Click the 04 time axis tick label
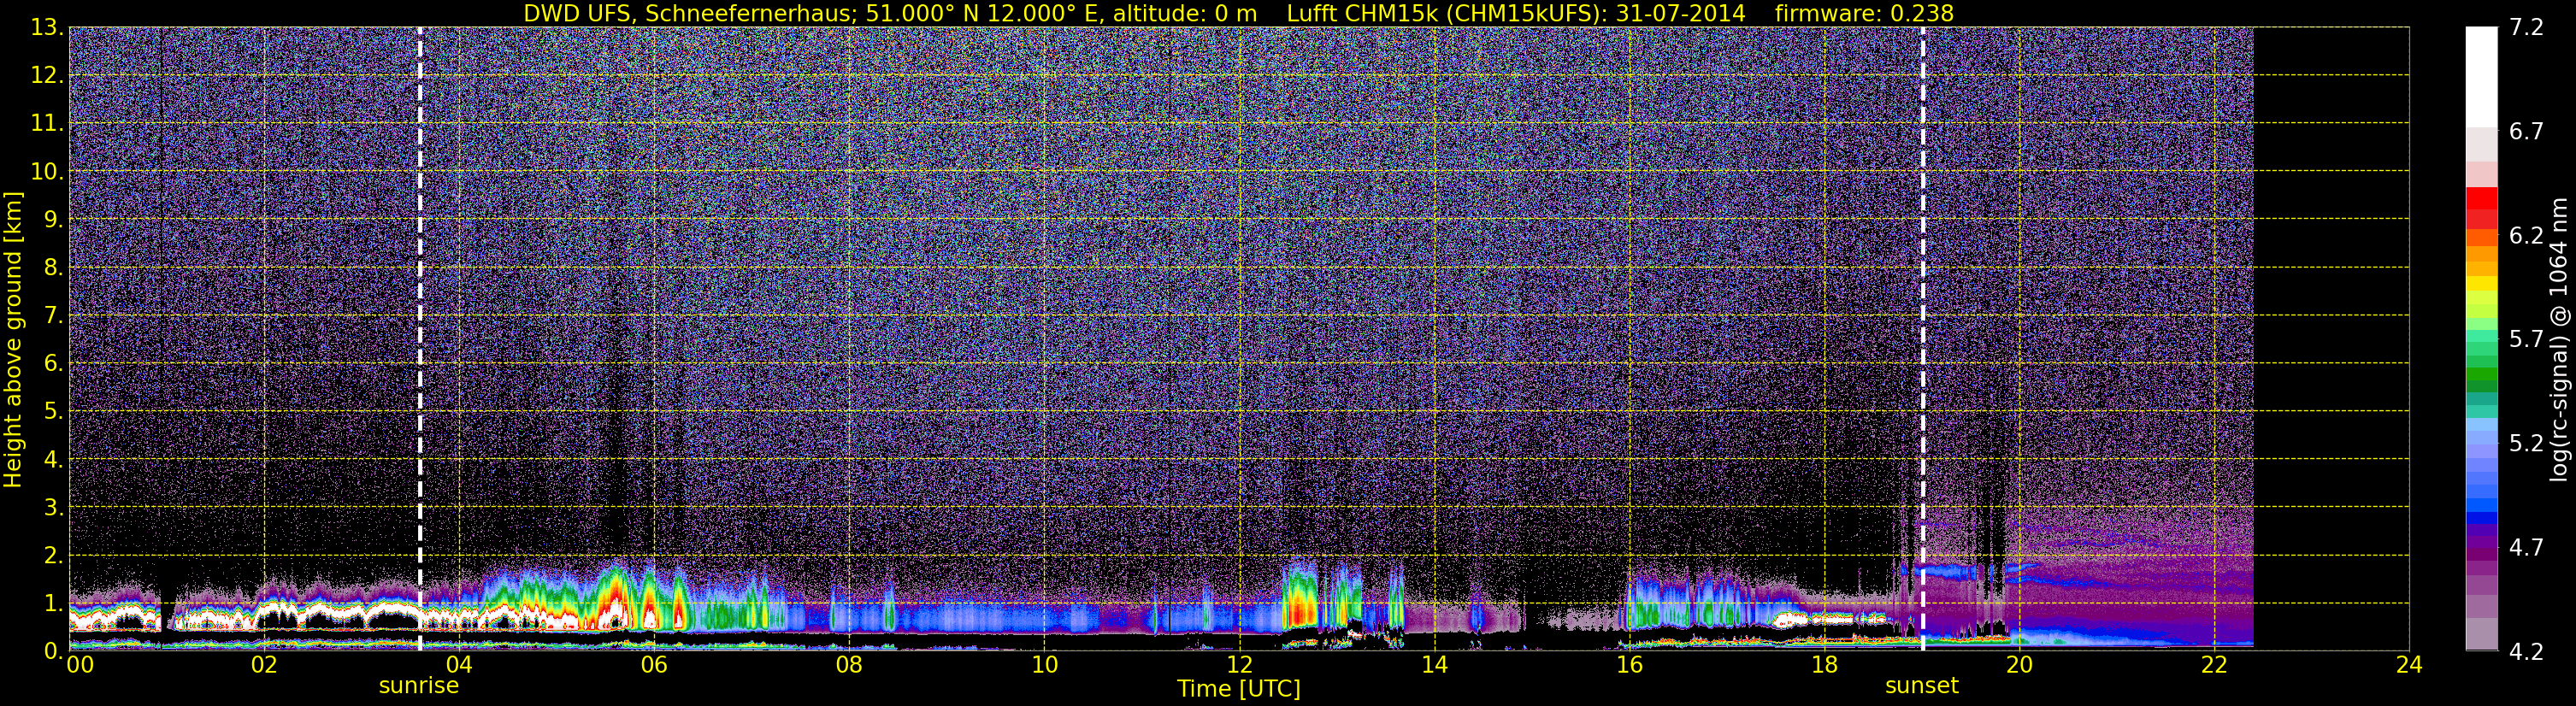 pyautogui.click(x=459, y=665)
